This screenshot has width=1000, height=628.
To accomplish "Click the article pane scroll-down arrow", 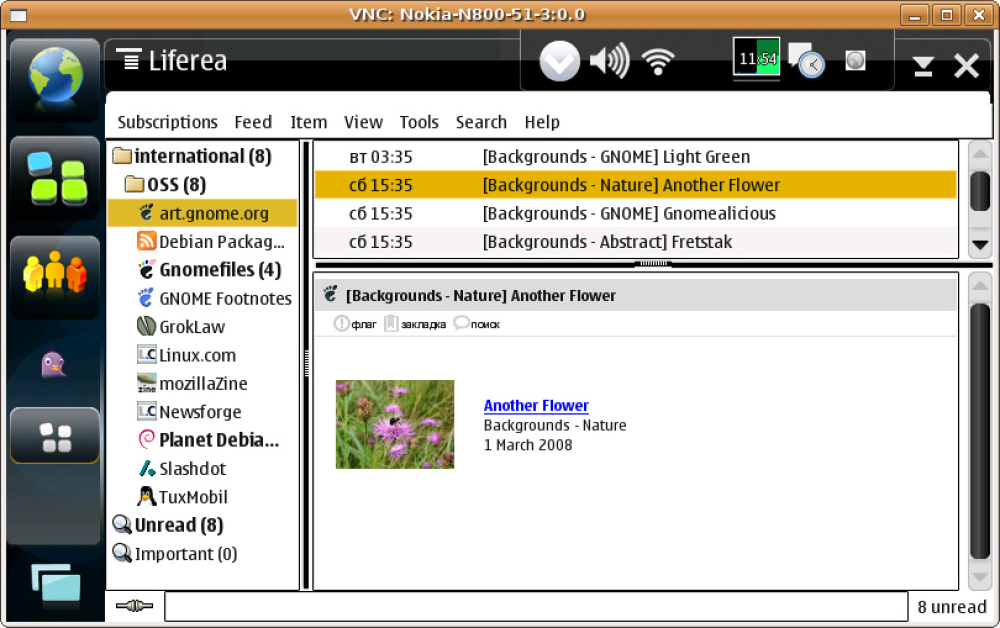I will point(980,578).
